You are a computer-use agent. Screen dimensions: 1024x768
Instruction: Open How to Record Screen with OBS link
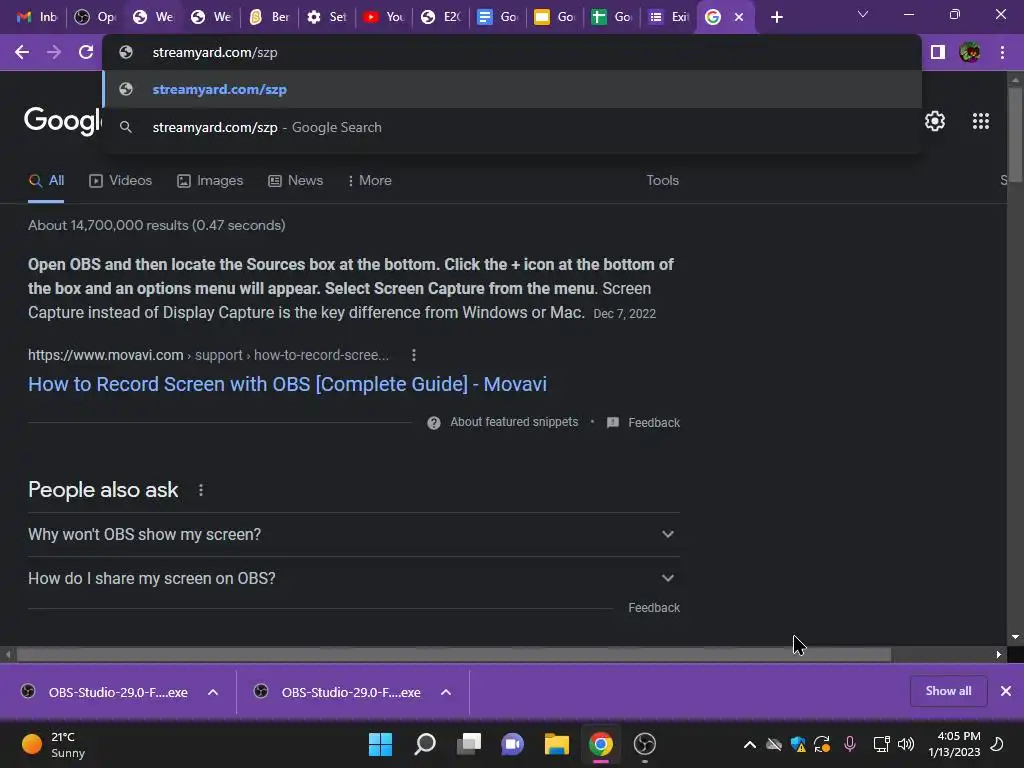pyautogui.click(x=287, y=384)
